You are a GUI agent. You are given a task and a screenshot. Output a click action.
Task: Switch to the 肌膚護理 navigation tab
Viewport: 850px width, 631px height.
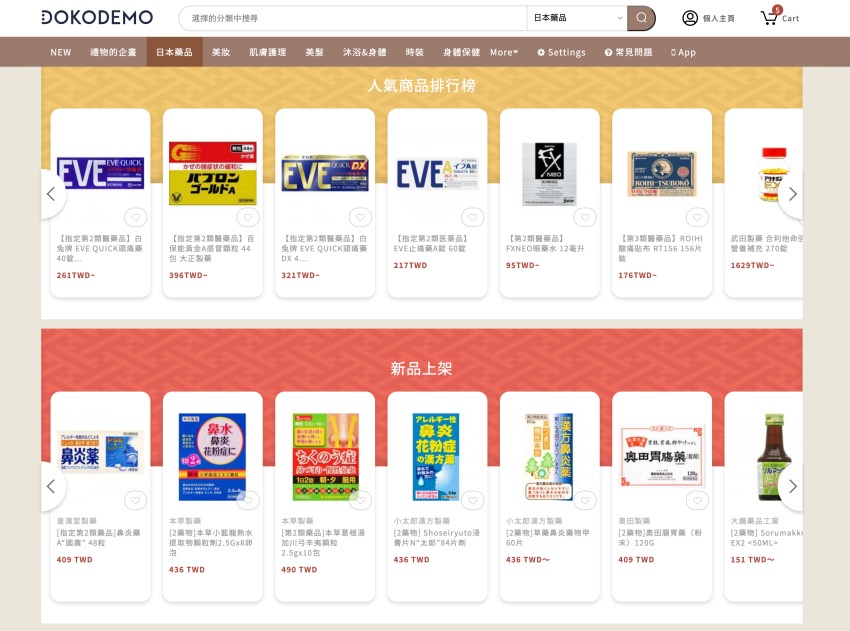268,53
